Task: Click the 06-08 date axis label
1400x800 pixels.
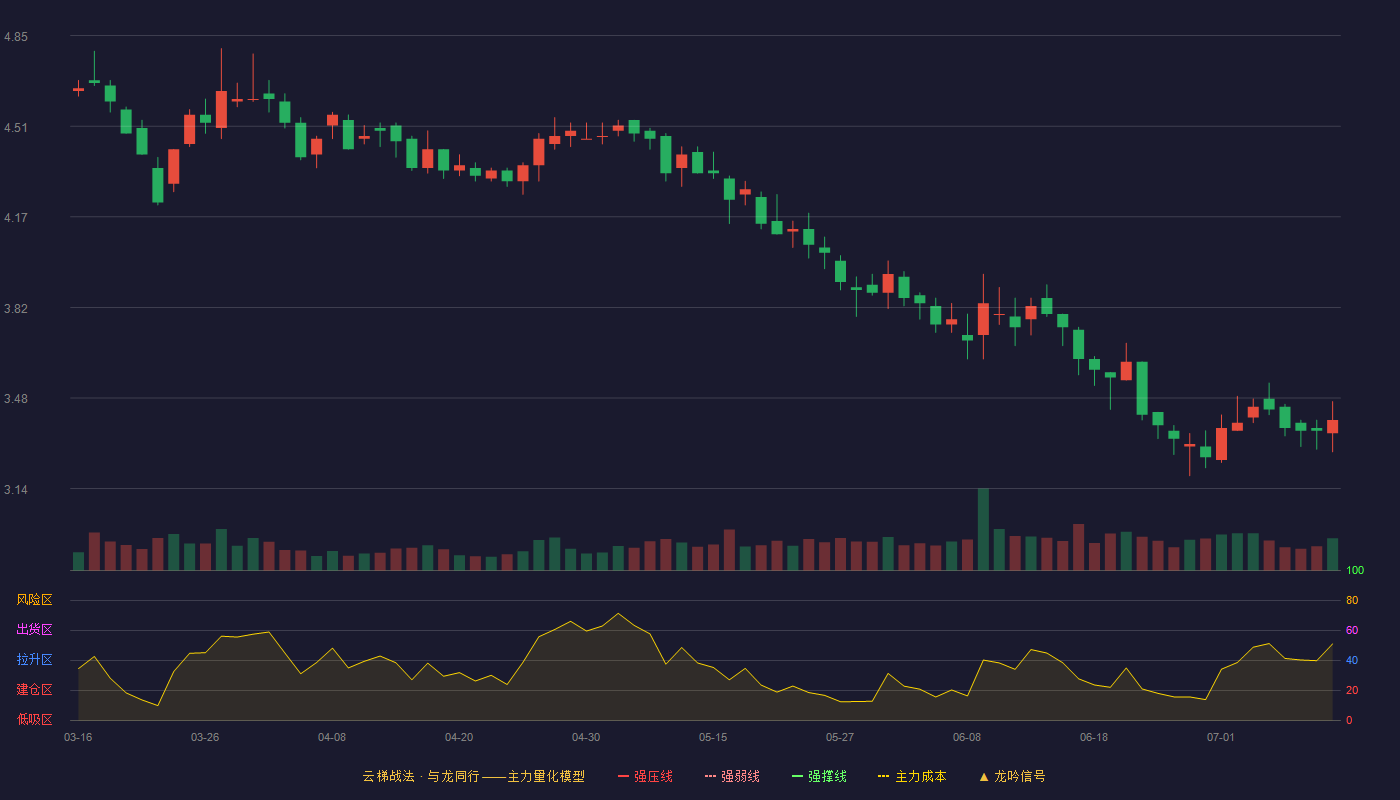Action: pyautogui.click(x=967, y=737)
